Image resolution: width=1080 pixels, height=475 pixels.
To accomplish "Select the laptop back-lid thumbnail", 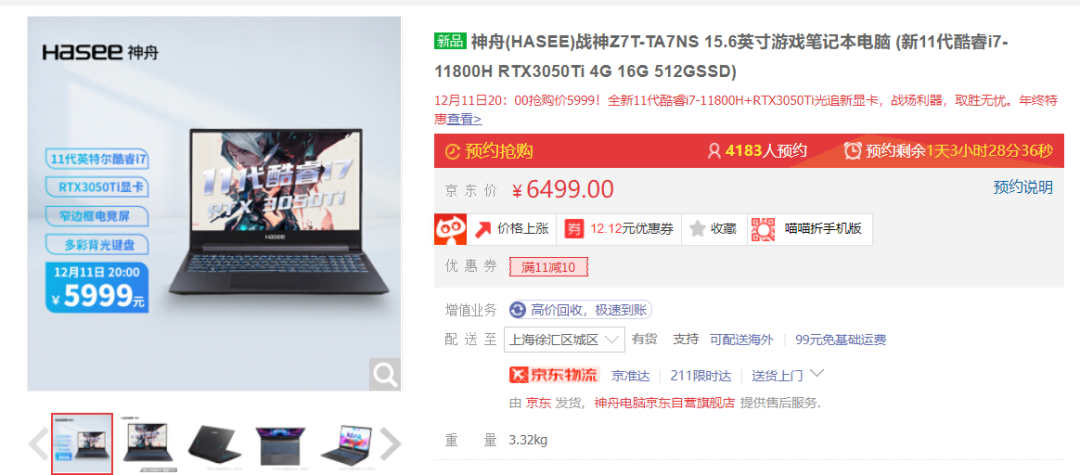I will [216, 443].
